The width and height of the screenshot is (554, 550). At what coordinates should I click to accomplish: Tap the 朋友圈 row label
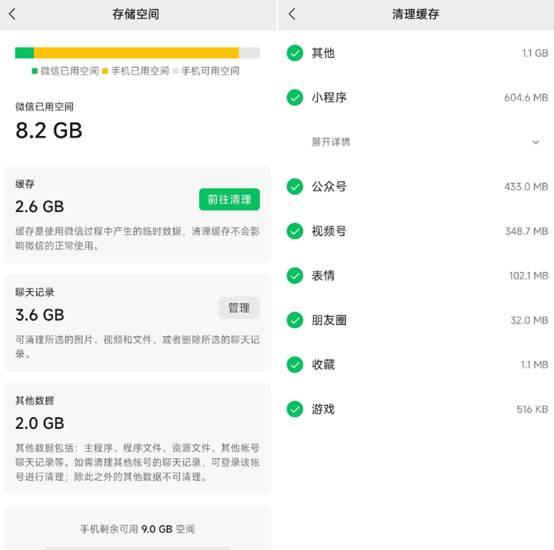(x=329, y=320)
